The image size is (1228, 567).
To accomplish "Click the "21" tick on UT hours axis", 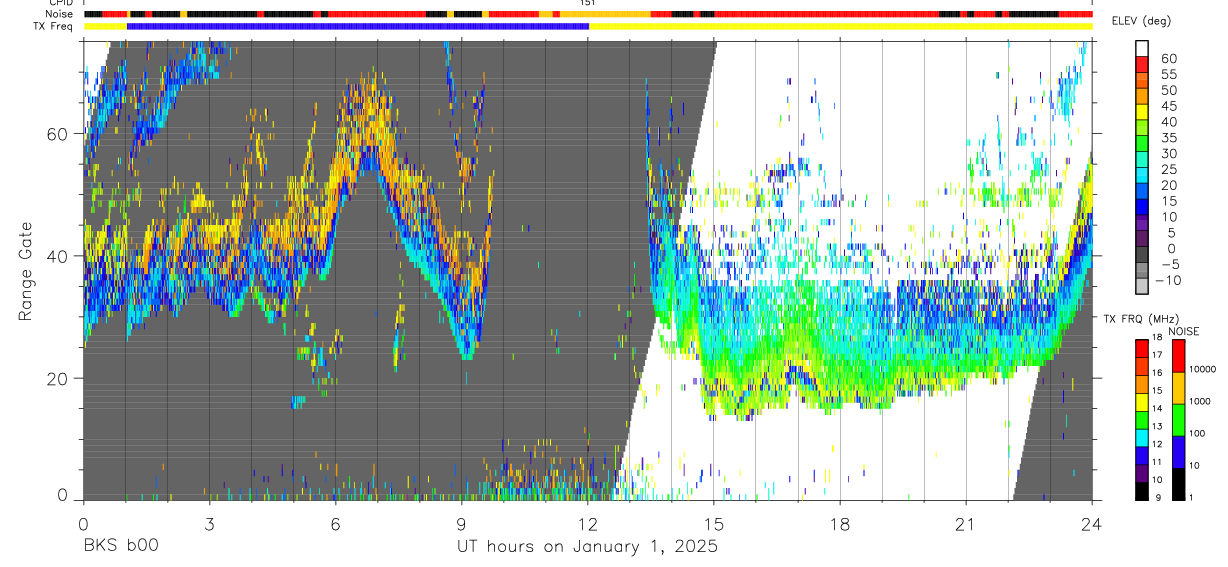I will (x=966, y=523).
